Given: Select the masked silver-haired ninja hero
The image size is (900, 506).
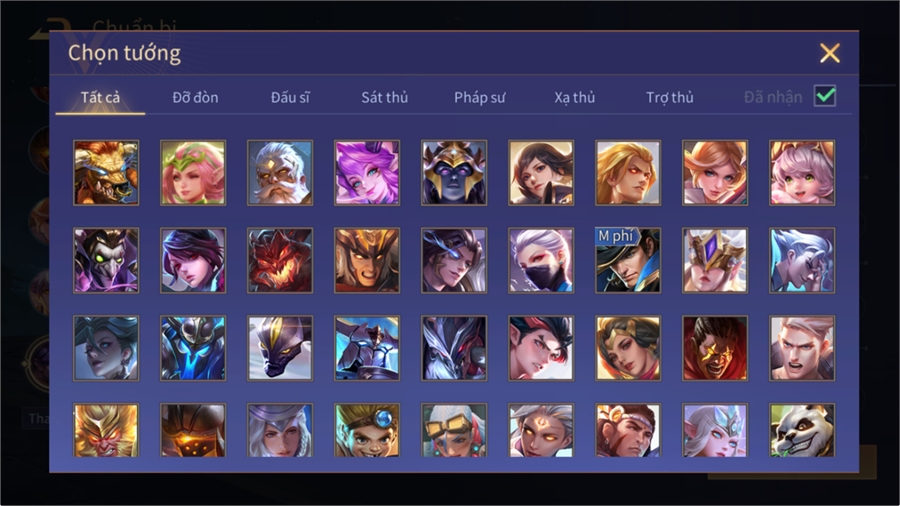Looking at the screenshot, I should click(x=541, y=260).
